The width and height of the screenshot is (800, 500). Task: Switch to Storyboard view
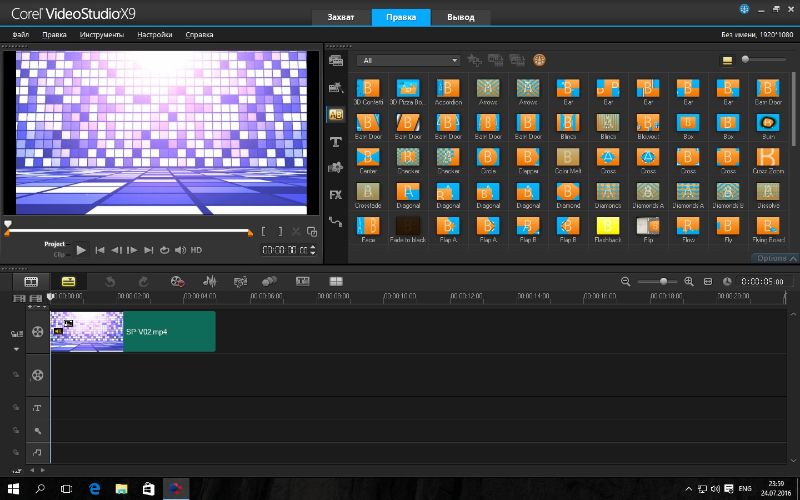[x=31, y=281]
